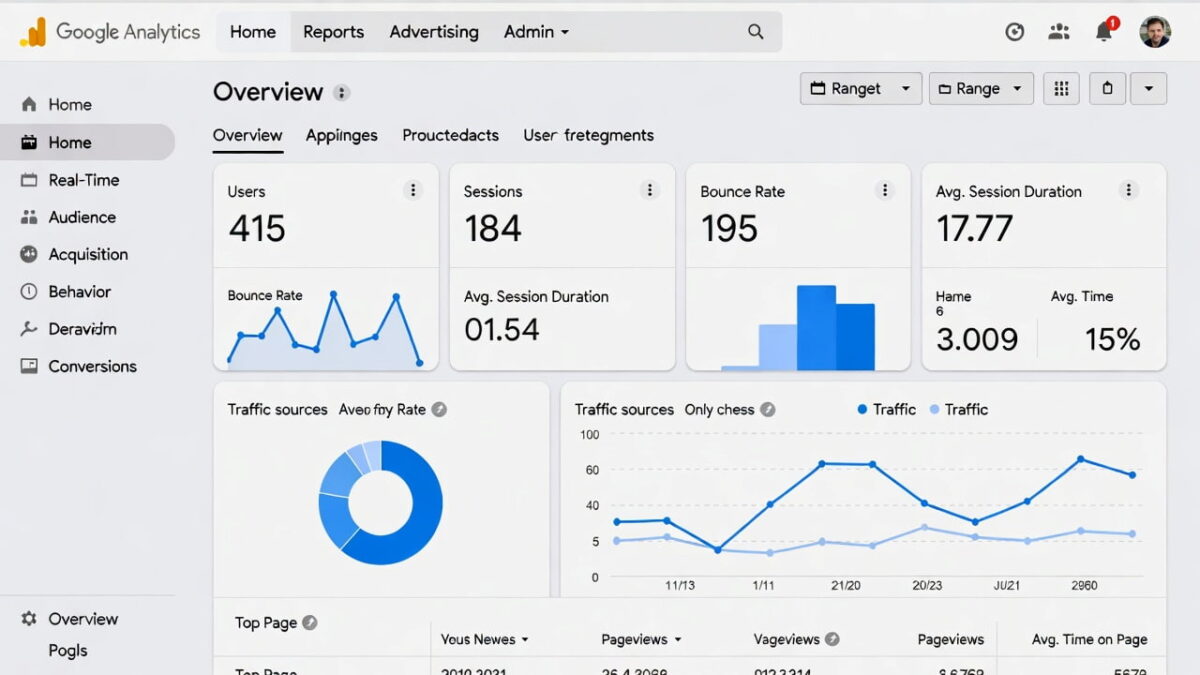Click the people/share icon in header
The width and height of the screenshot is (1200, 675).
(1059, 32)
